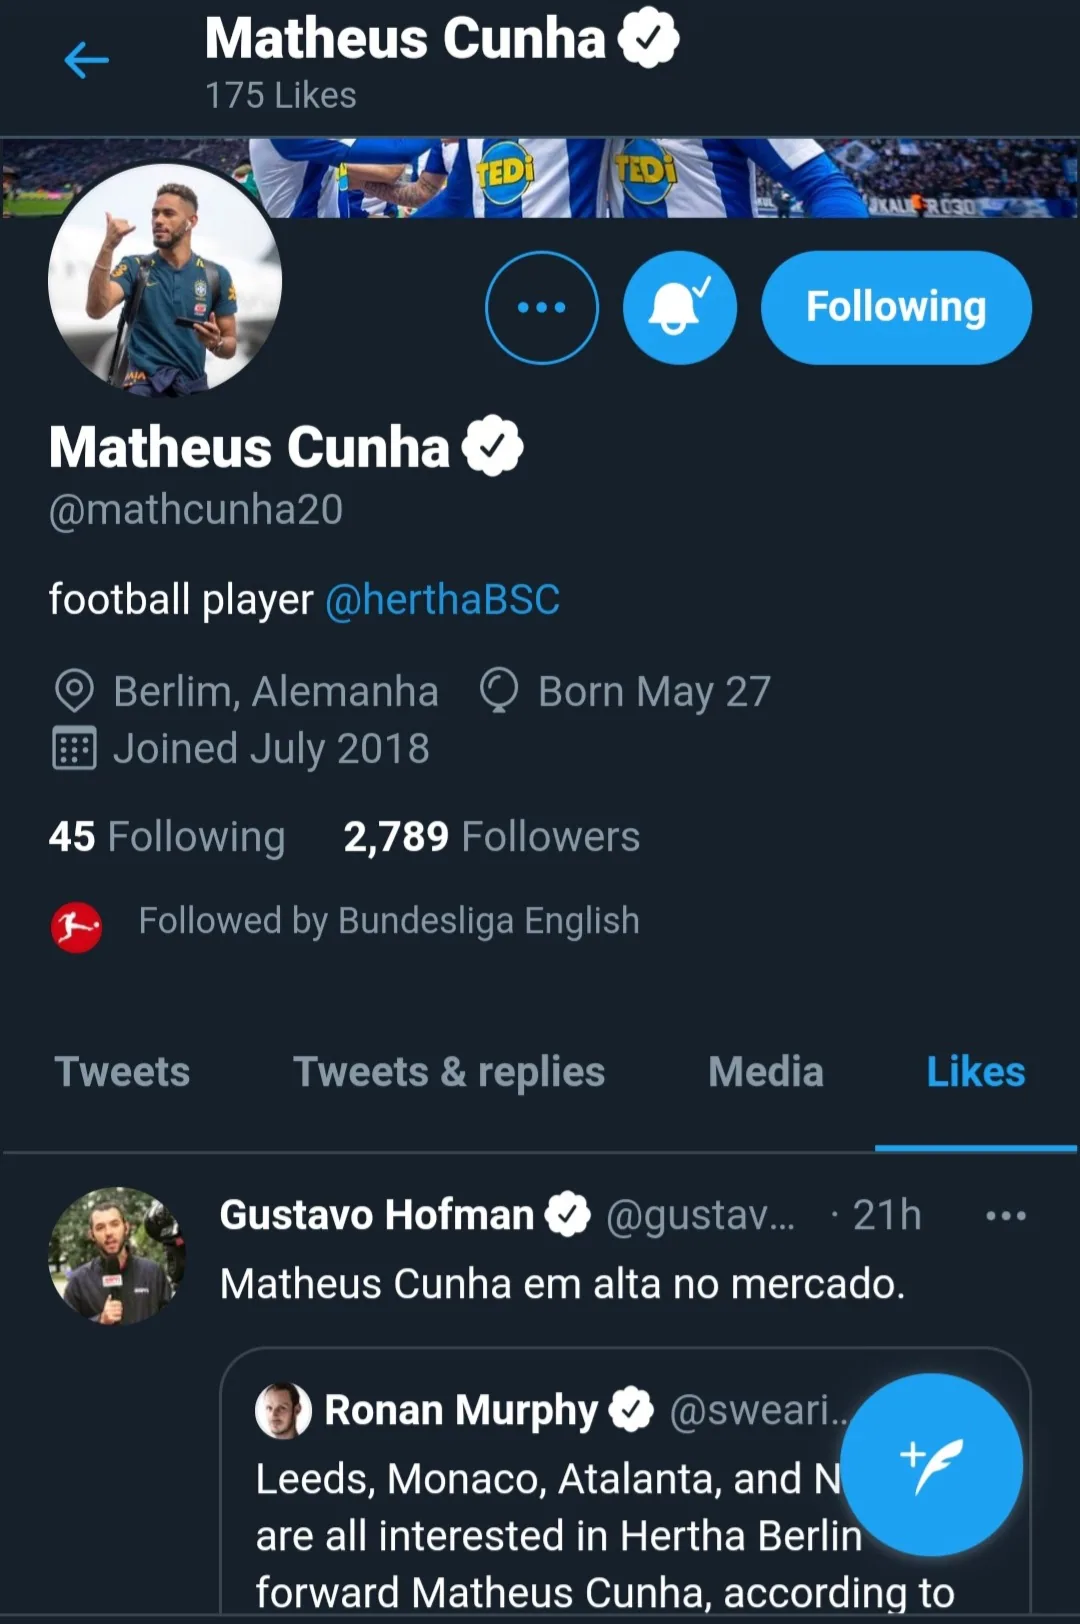Open Gustavo Hofman's name on the tweet

377,1215
